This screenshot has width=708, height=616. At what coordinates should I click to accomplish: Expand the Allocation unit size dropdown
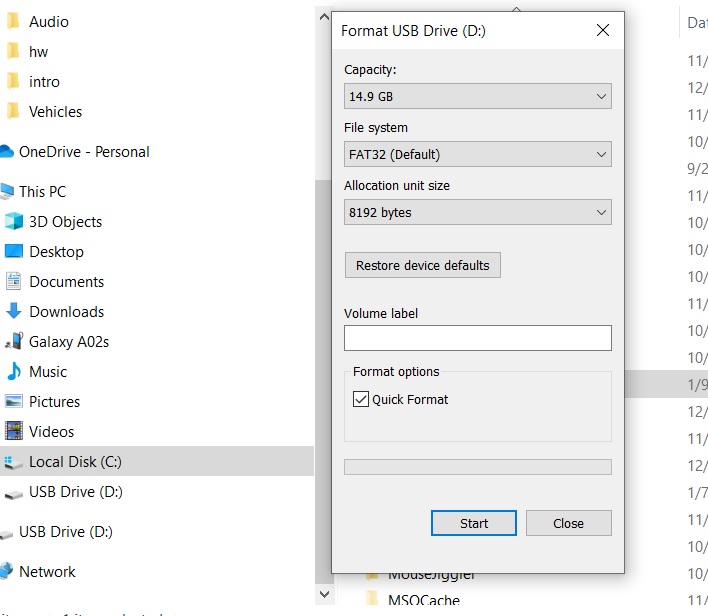pyautogui.click(x=477, y=213)
